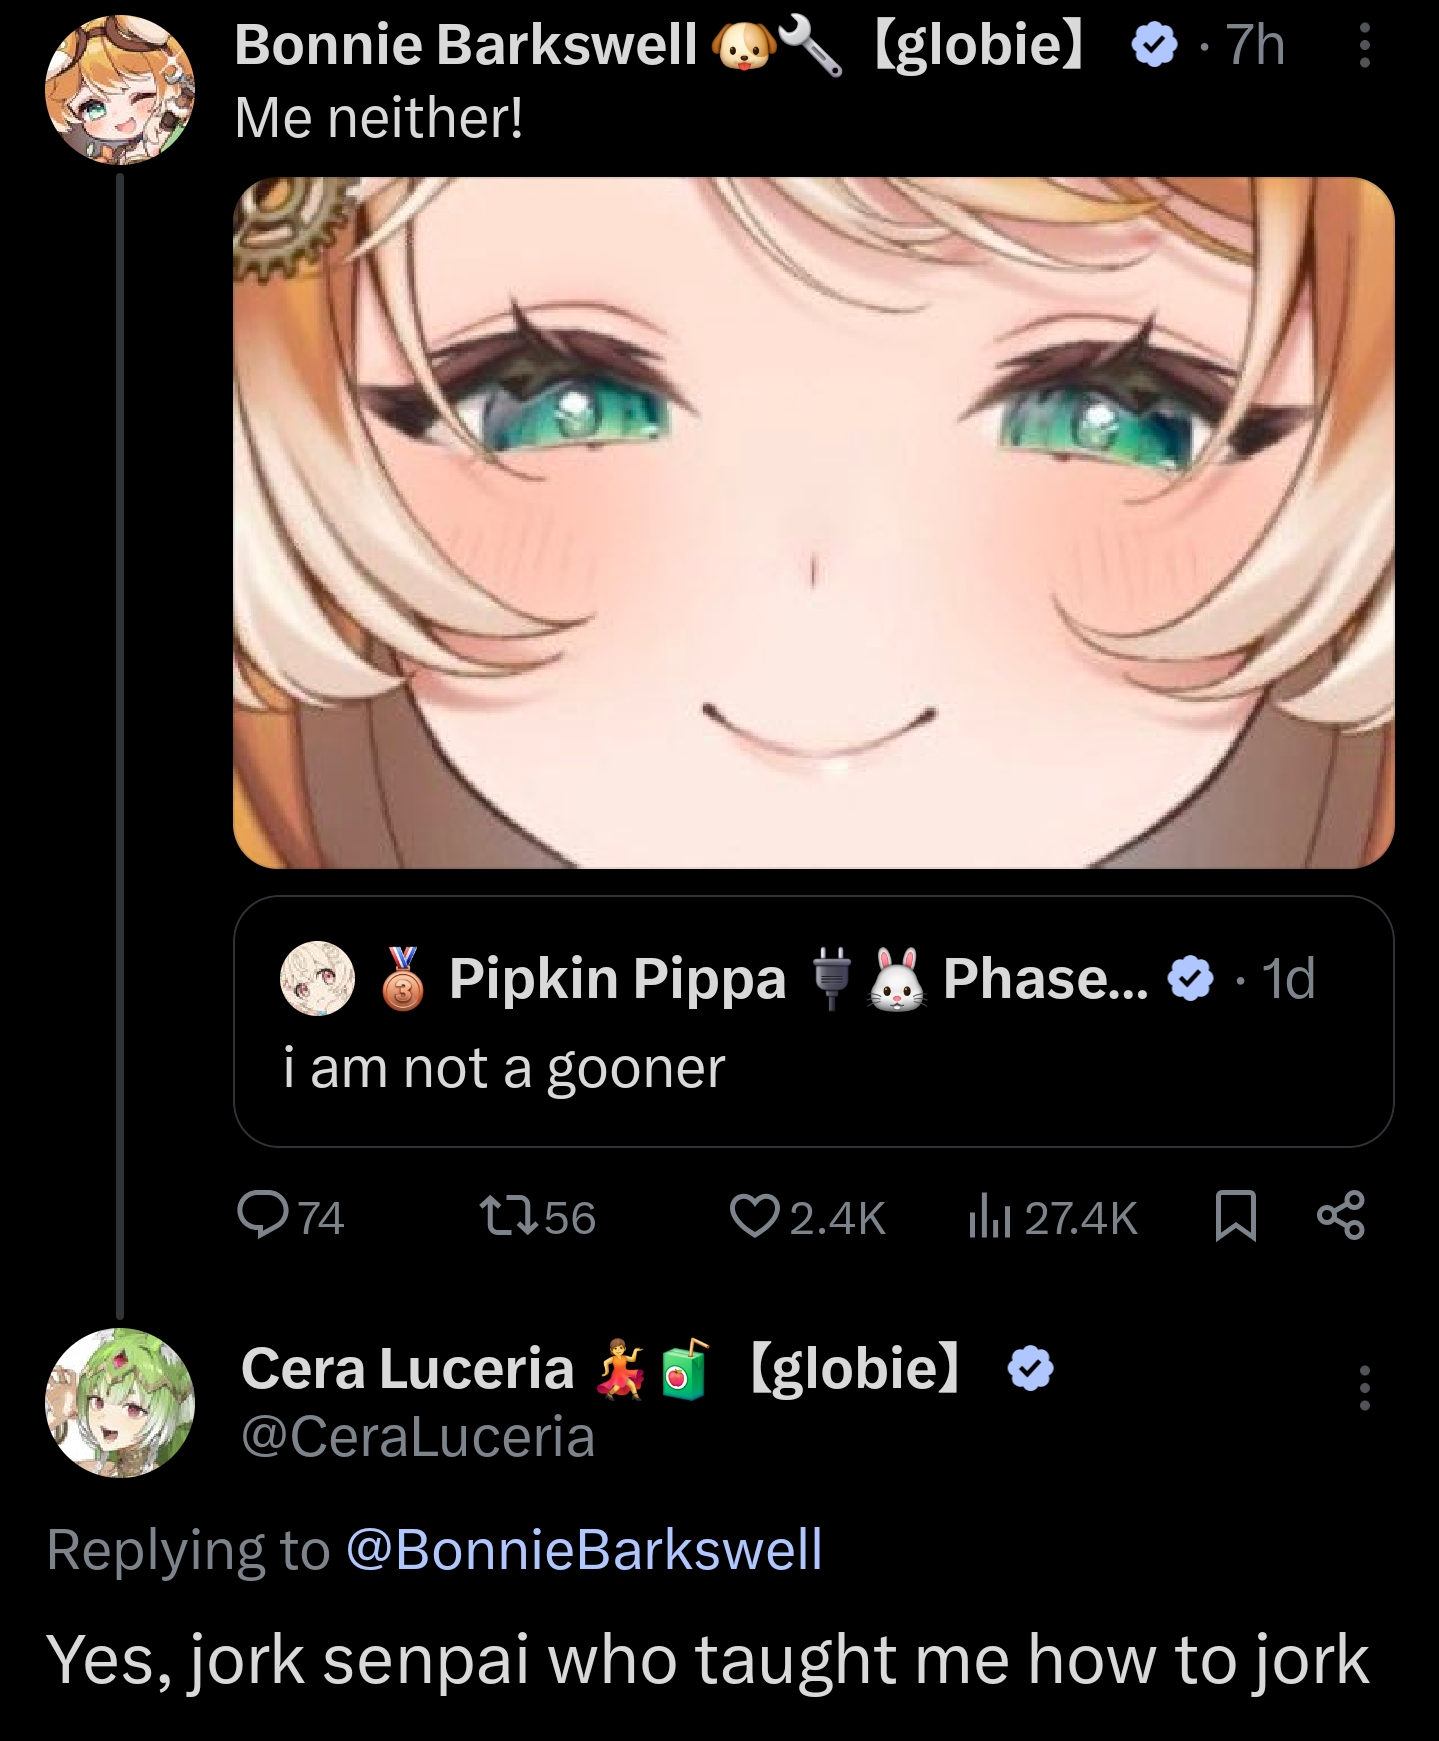Repost the tweet with 56 reposts
Image resolution: width=1439 pixels, height=1741 pixels.
pos(509,1216)
